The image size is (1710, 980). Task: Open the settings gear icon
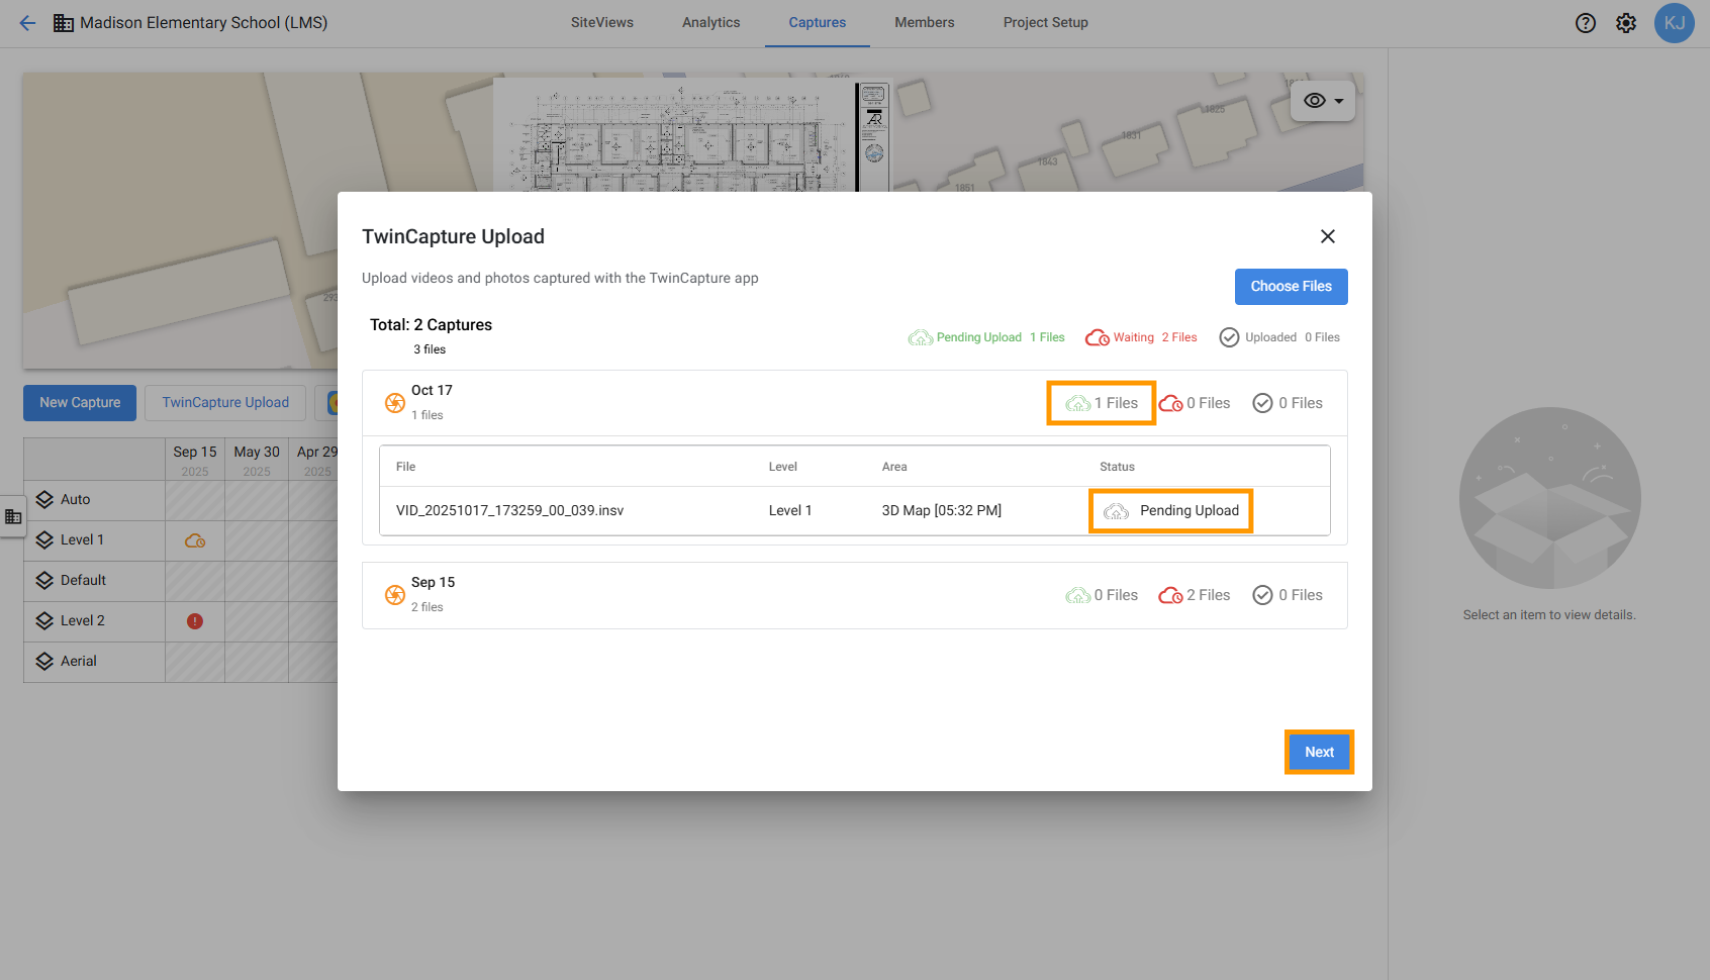1626,23
